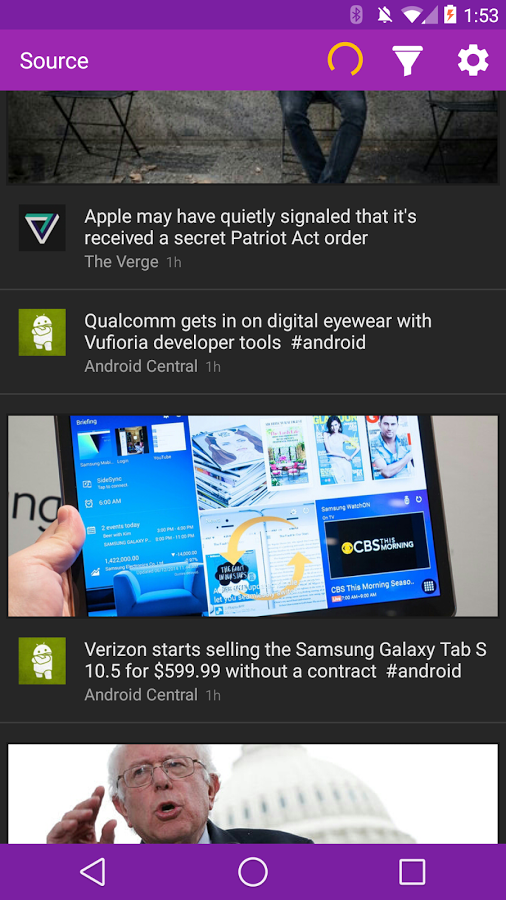Open recent apps with the square button
The image size is (506, 900).
point(412,872)
